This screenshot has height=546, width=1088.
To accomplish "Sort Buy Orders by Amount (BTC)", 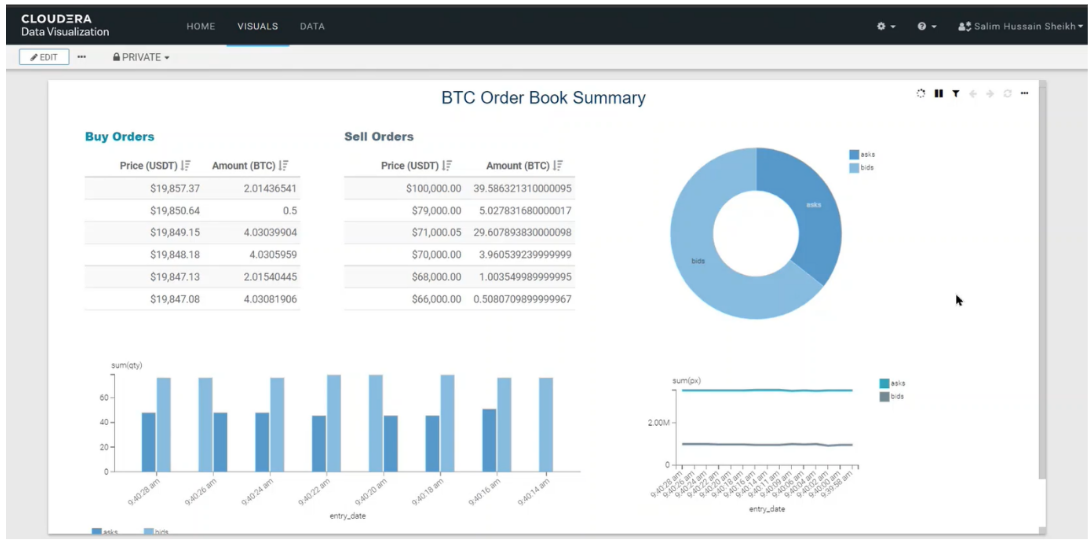I will click(x=283, y=166).
